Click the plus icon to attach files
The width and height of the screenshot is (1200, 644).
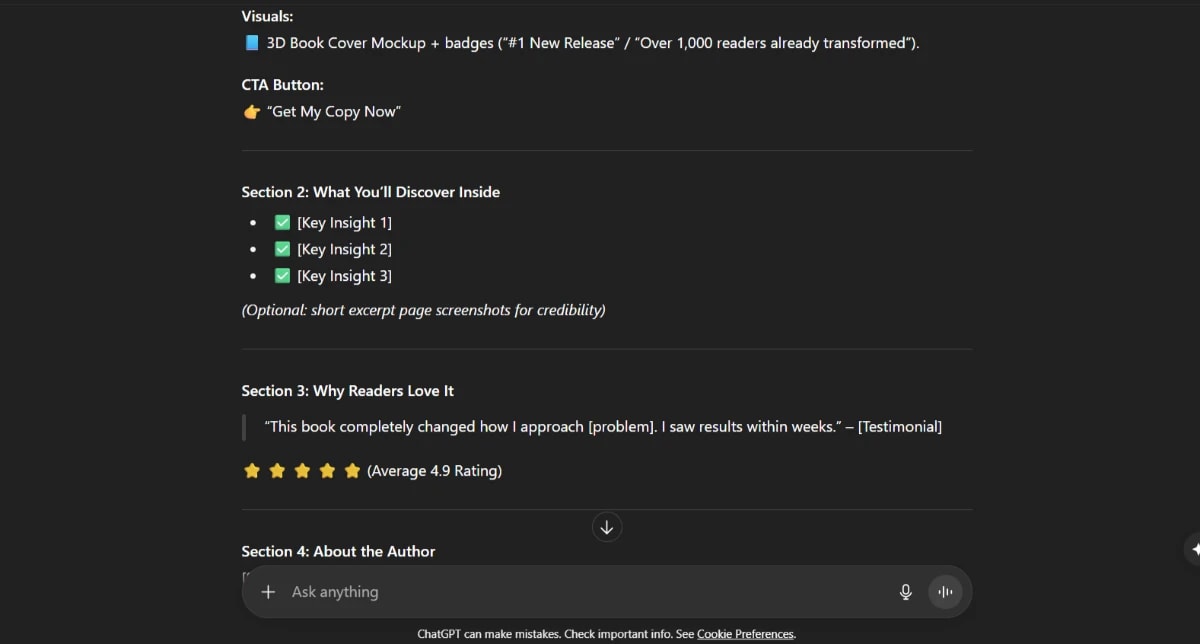pos(268,591)
